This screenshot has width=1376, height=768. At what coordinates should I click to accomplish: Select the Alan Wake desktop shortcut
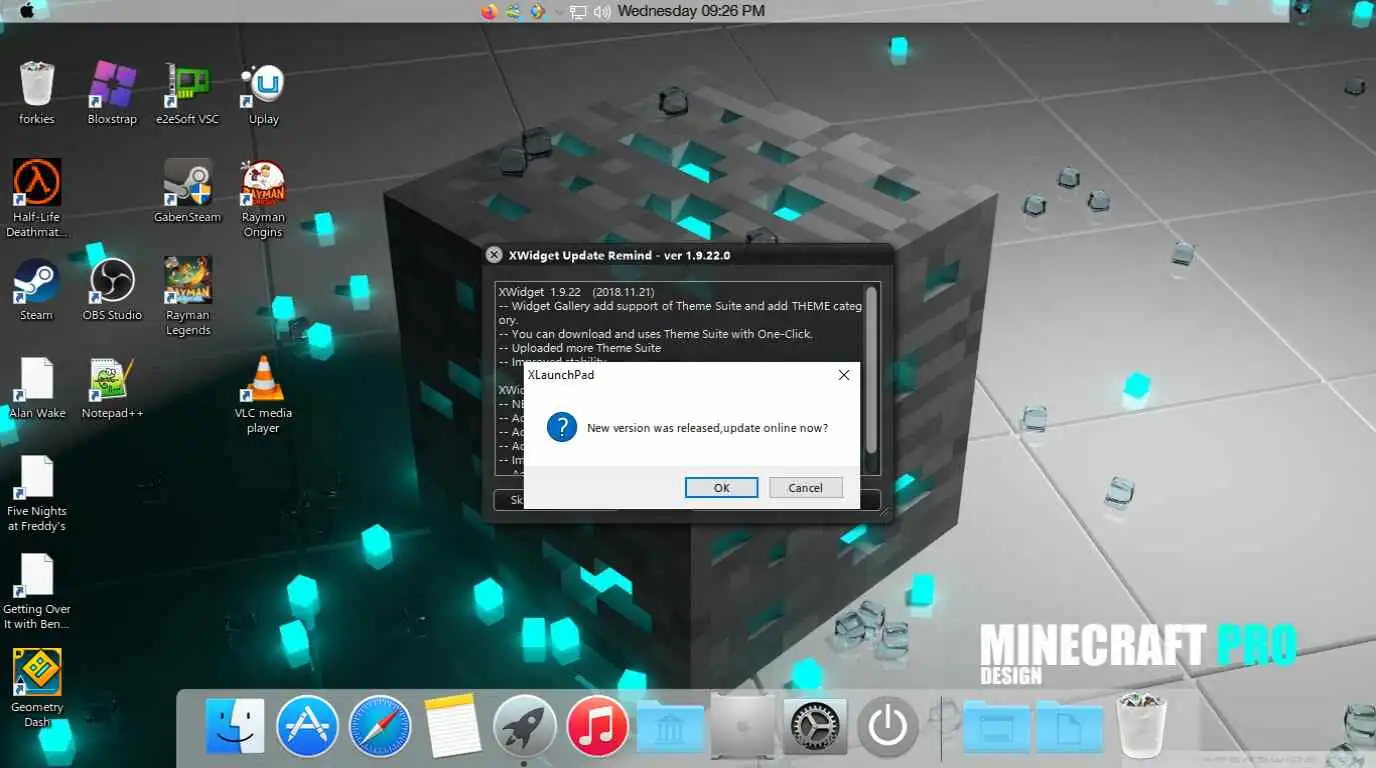coord(37,387)
